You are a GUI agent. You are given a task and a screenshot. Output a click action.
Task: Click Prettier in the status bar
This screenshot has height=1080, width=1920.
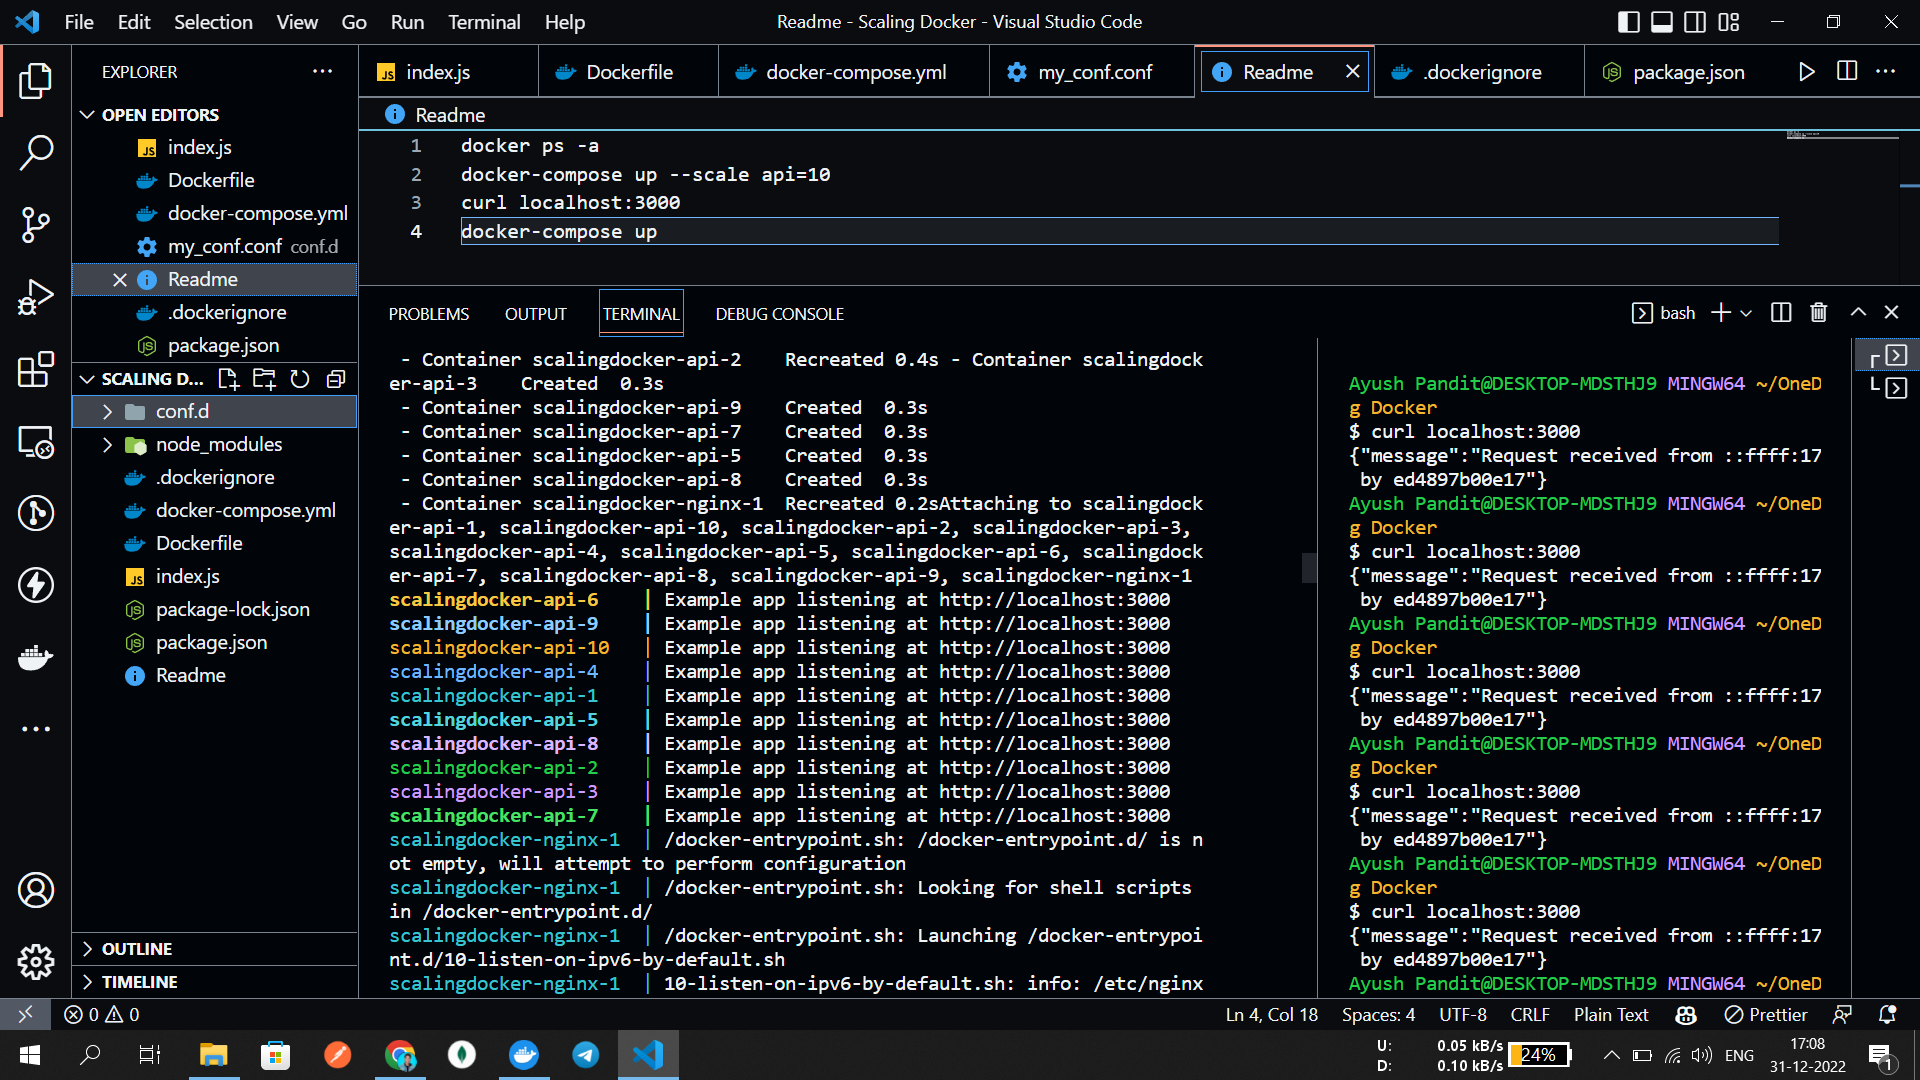[x=1766, y=1014]
